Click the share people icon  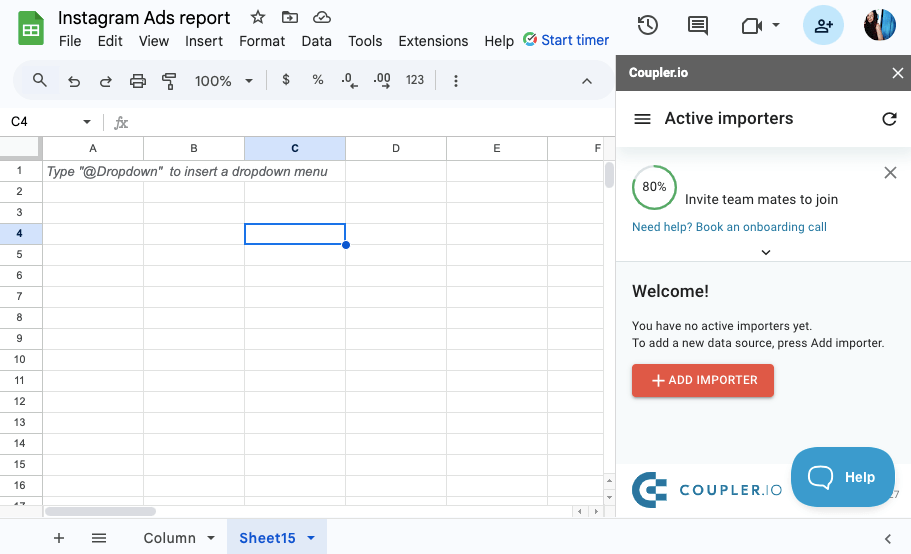[823, 25]
